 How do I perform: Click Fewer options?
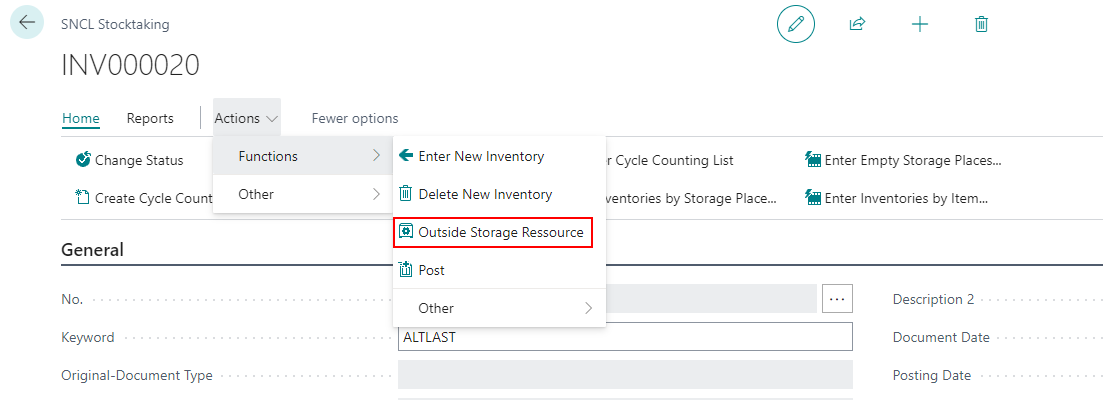355,118
